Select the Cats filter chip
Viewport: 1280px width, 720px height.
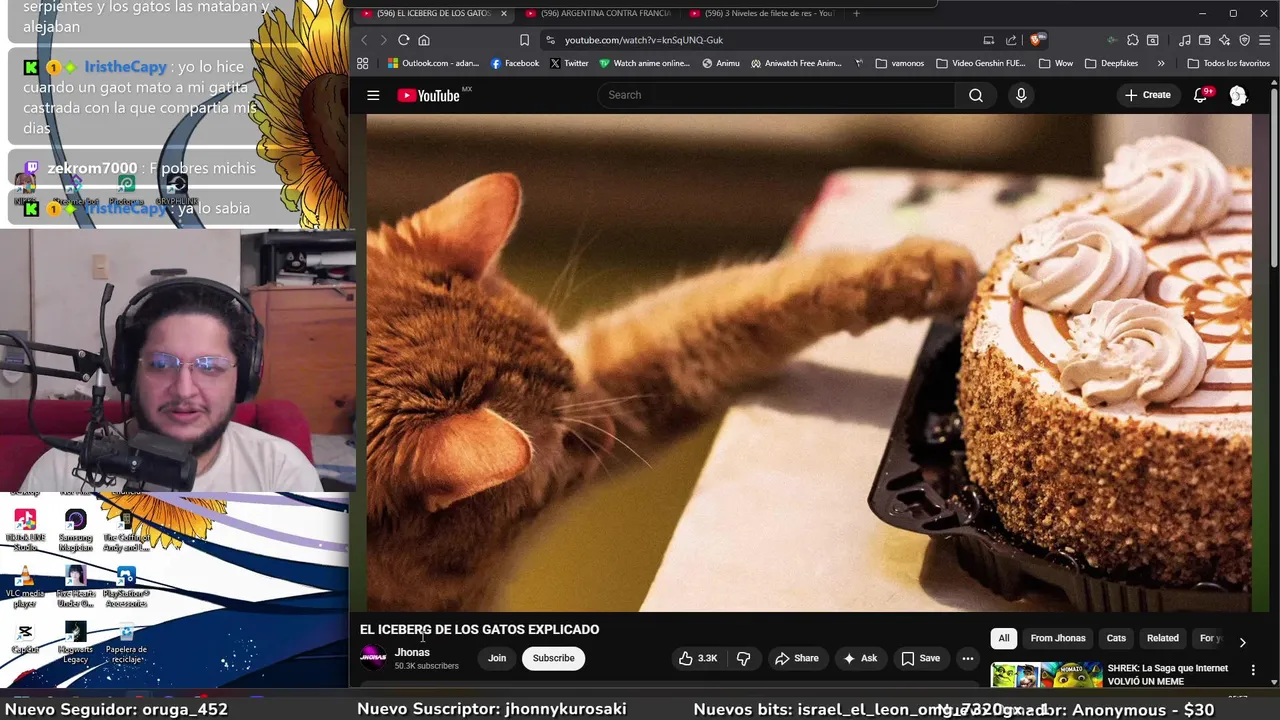1116,638
